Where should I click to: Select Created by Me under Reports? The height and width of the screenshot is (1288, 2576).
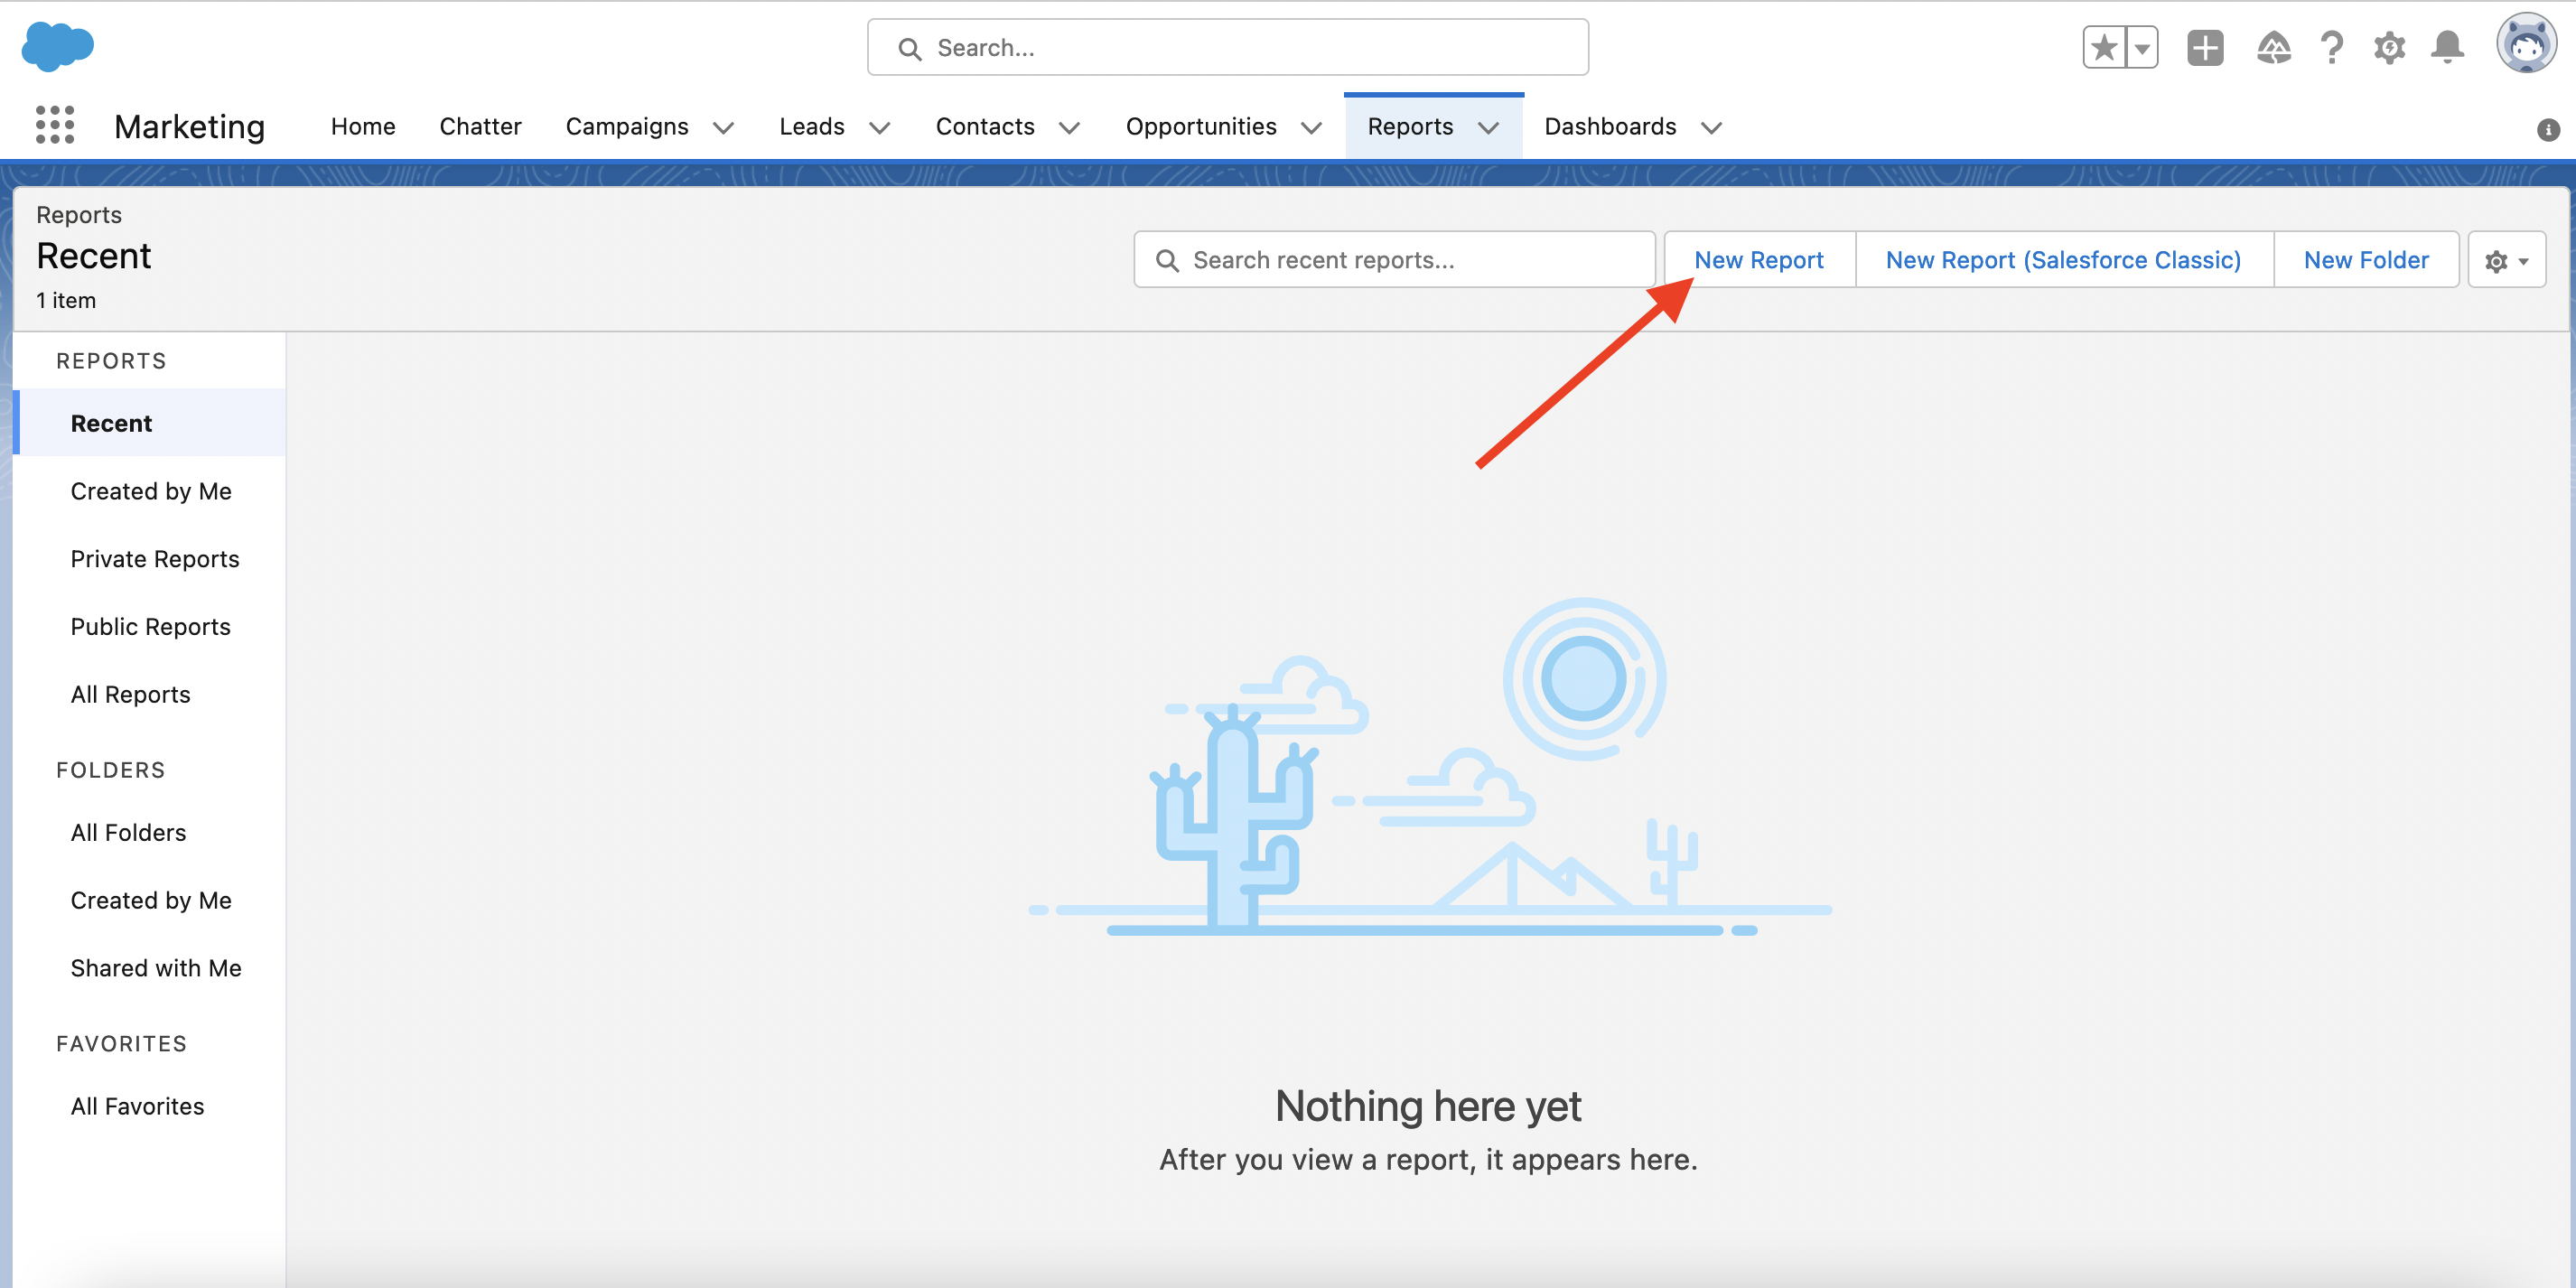click(x=150, y=491)
